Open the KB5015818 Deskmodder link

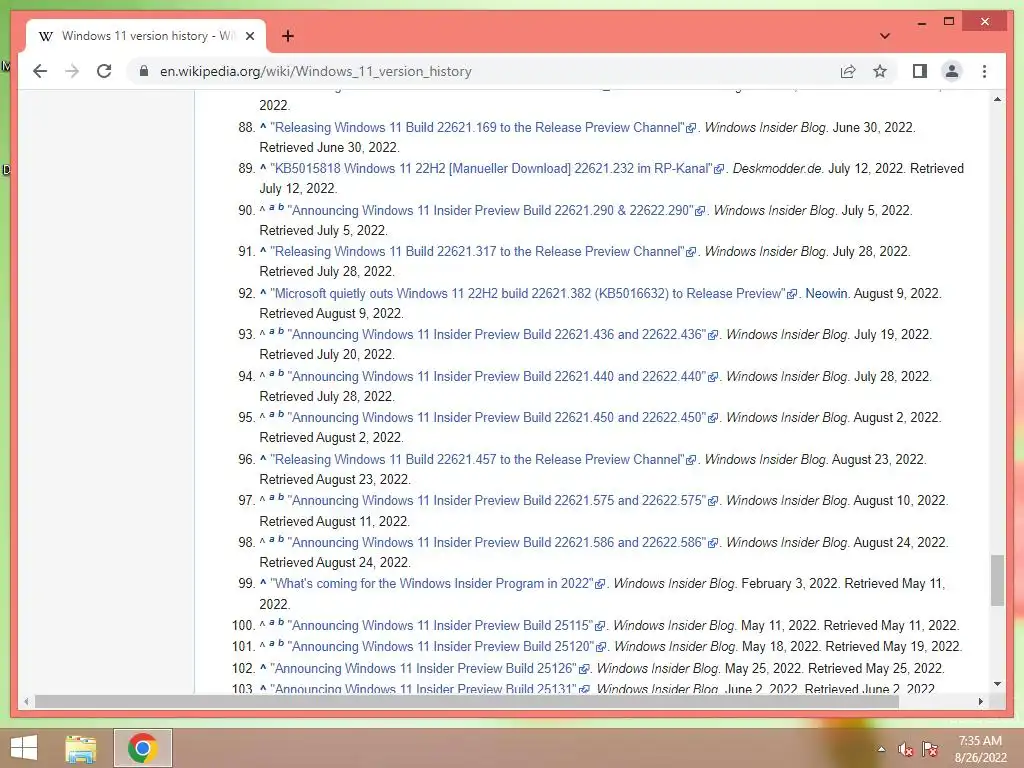pyautogui.click(x=490, y=168)
